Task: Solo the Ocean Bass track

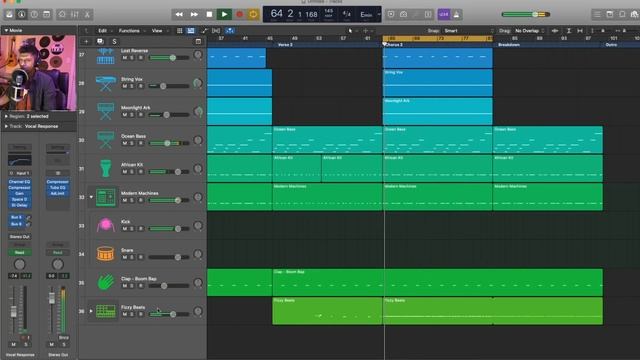Action: coord(132,143)
